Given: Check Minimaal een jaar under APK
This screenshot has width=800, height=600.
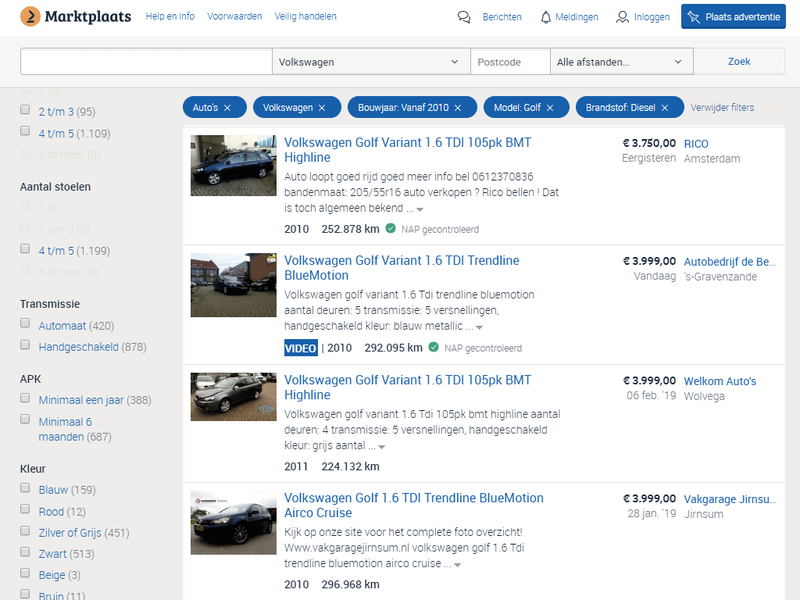Looking at the screenshot, I should [26, 399].
